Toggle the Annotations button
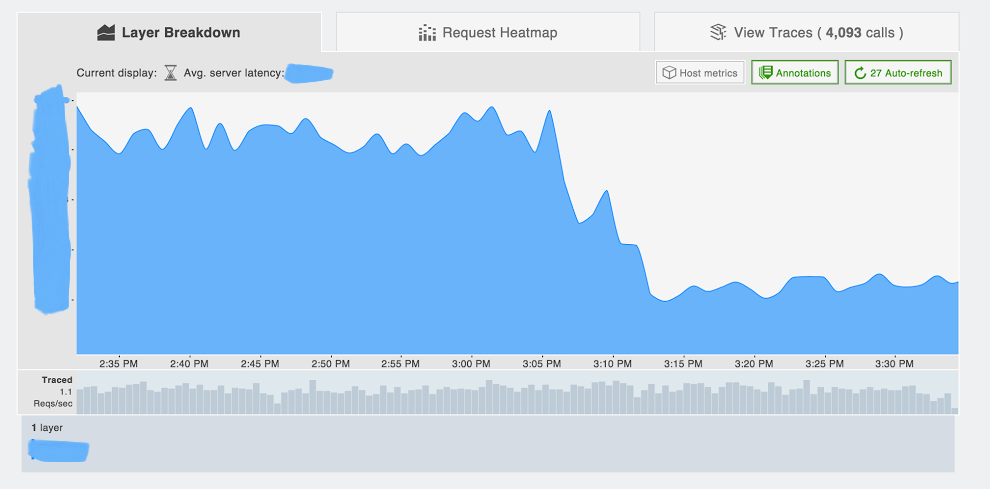This screenshot has height=489, width=990. tap(795, 73)
